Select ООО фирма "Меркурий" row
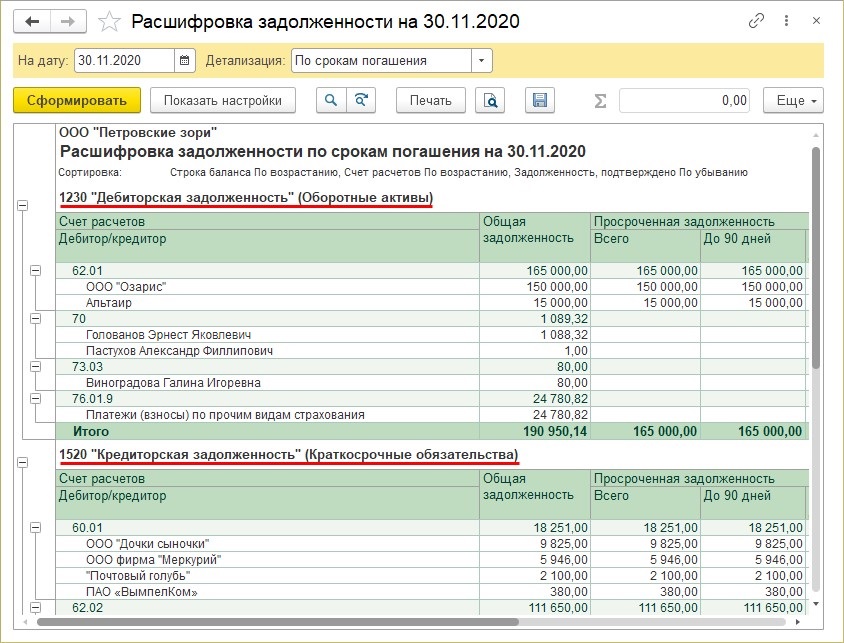Image resolution: width=844 pixels, height=643 pixels. [x=432, y=560]
